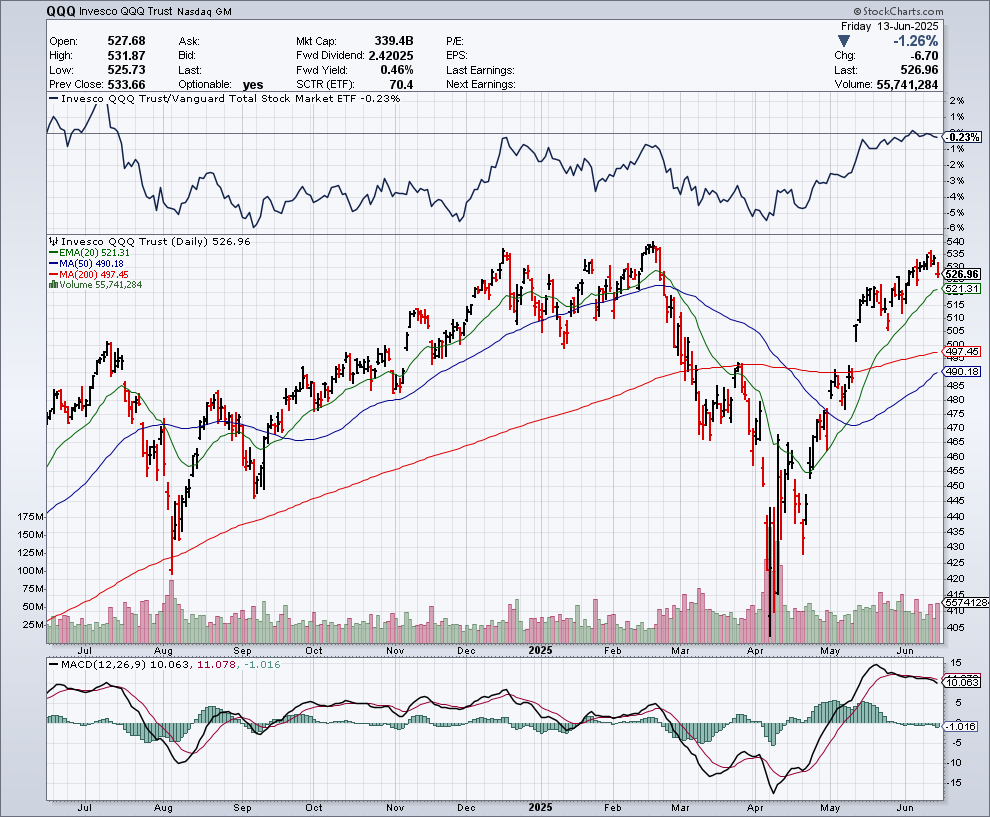Click the -1.26% percent change value
Image resolution: width=990 pixels, height=817 pixels.
(915, 41)
